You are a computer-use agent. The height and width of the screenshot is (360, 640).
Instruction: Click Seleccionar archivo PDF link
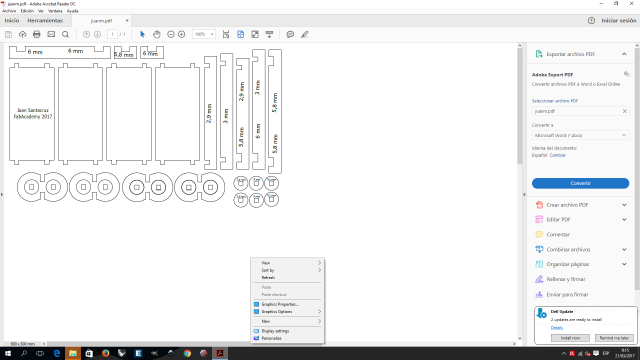pyautogui.click(x=554, y=101)
